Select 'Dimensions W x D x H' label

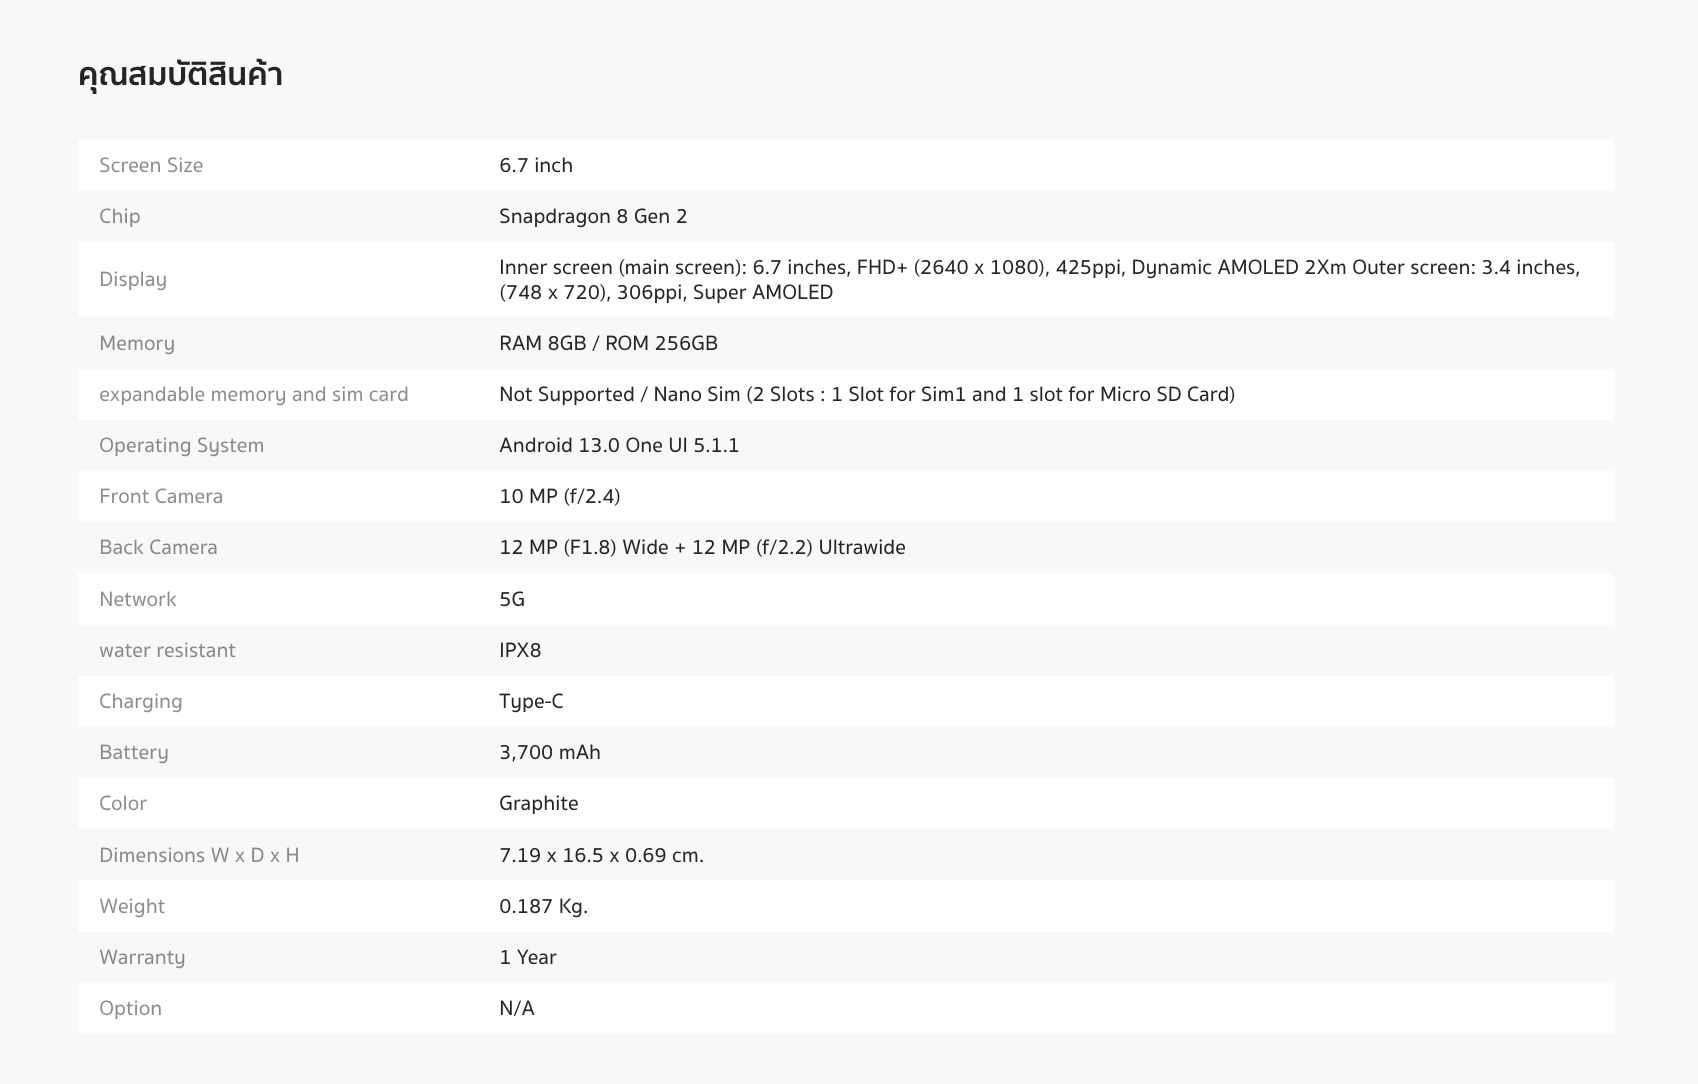[x=199, y=855]
